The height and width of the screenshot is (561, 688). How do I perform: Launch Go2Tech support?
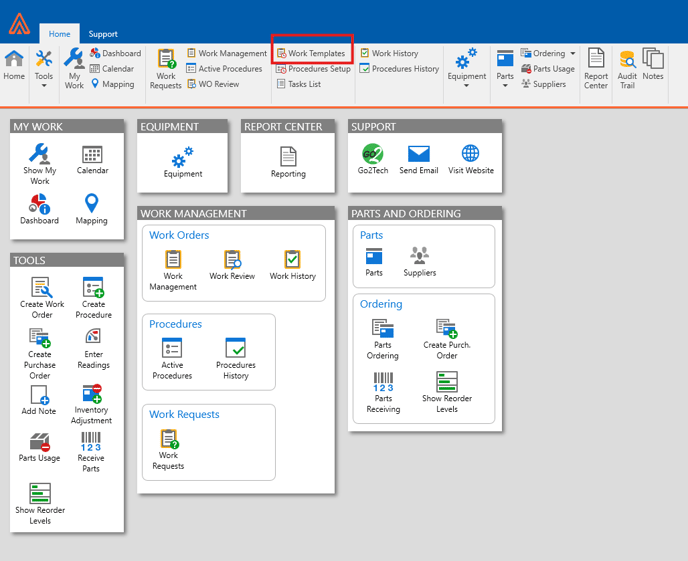373,159
